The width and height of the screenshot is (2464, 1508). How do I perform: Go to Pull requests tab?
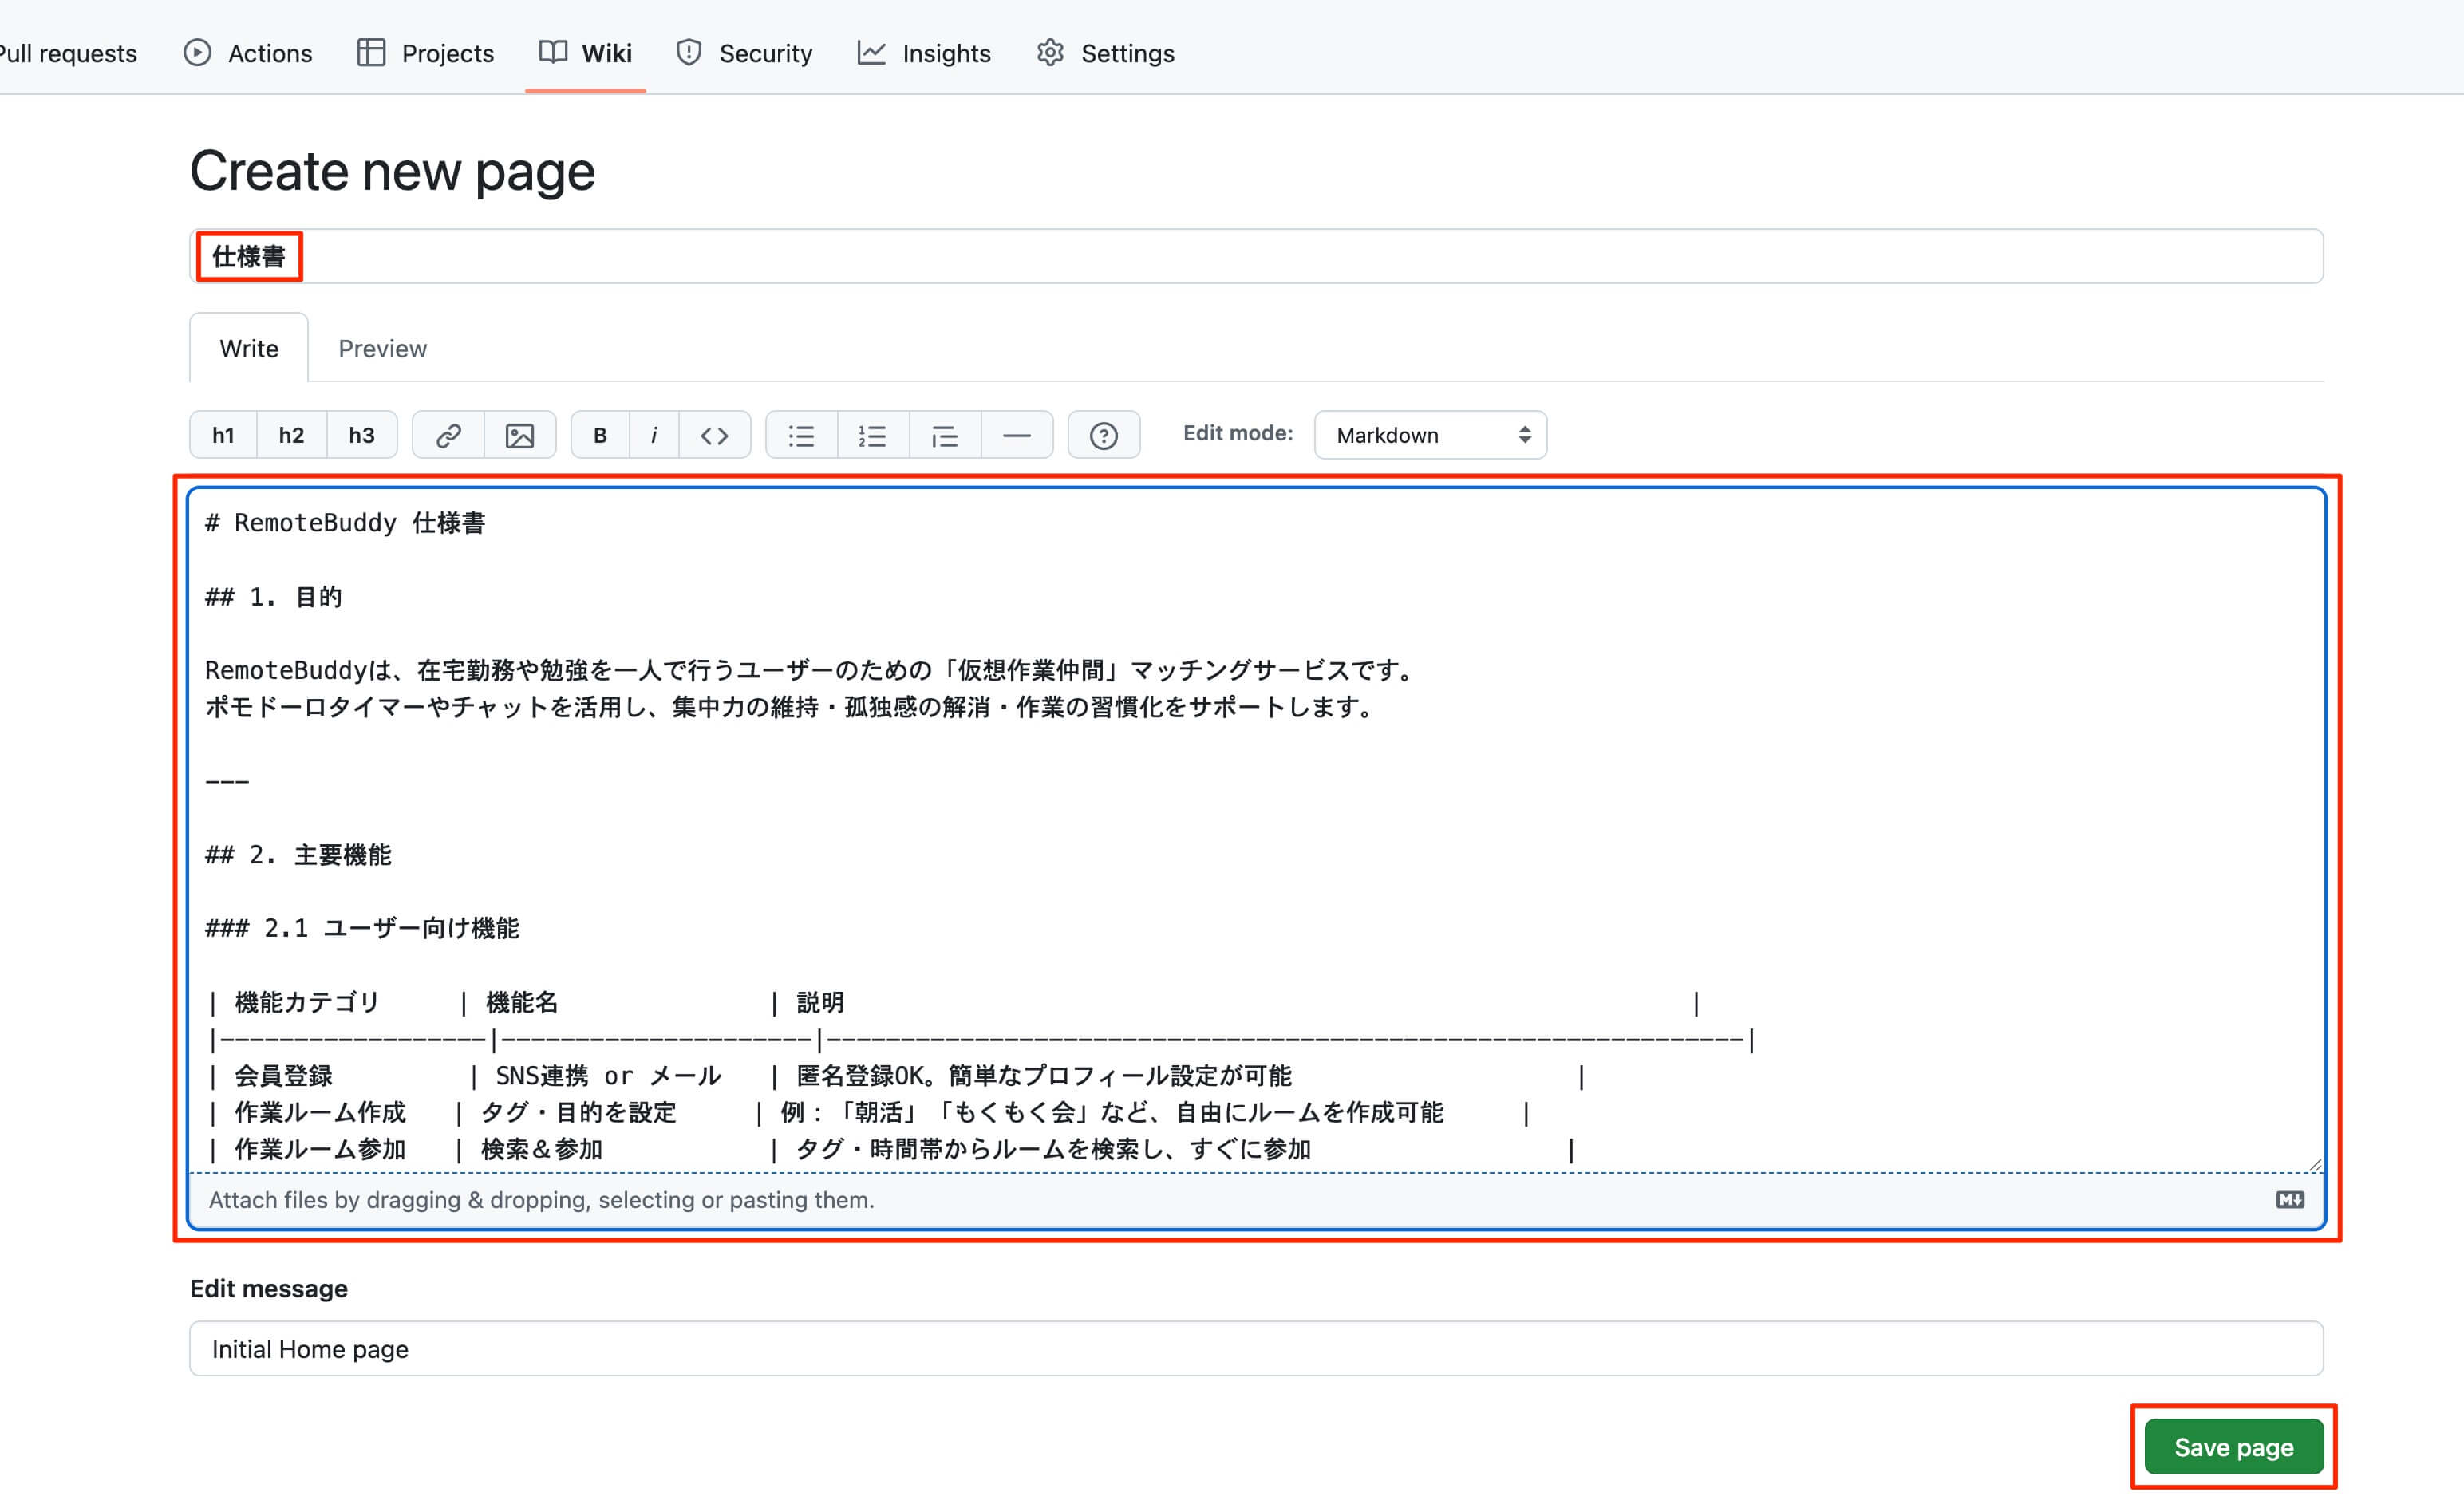(x=68, y=53)
